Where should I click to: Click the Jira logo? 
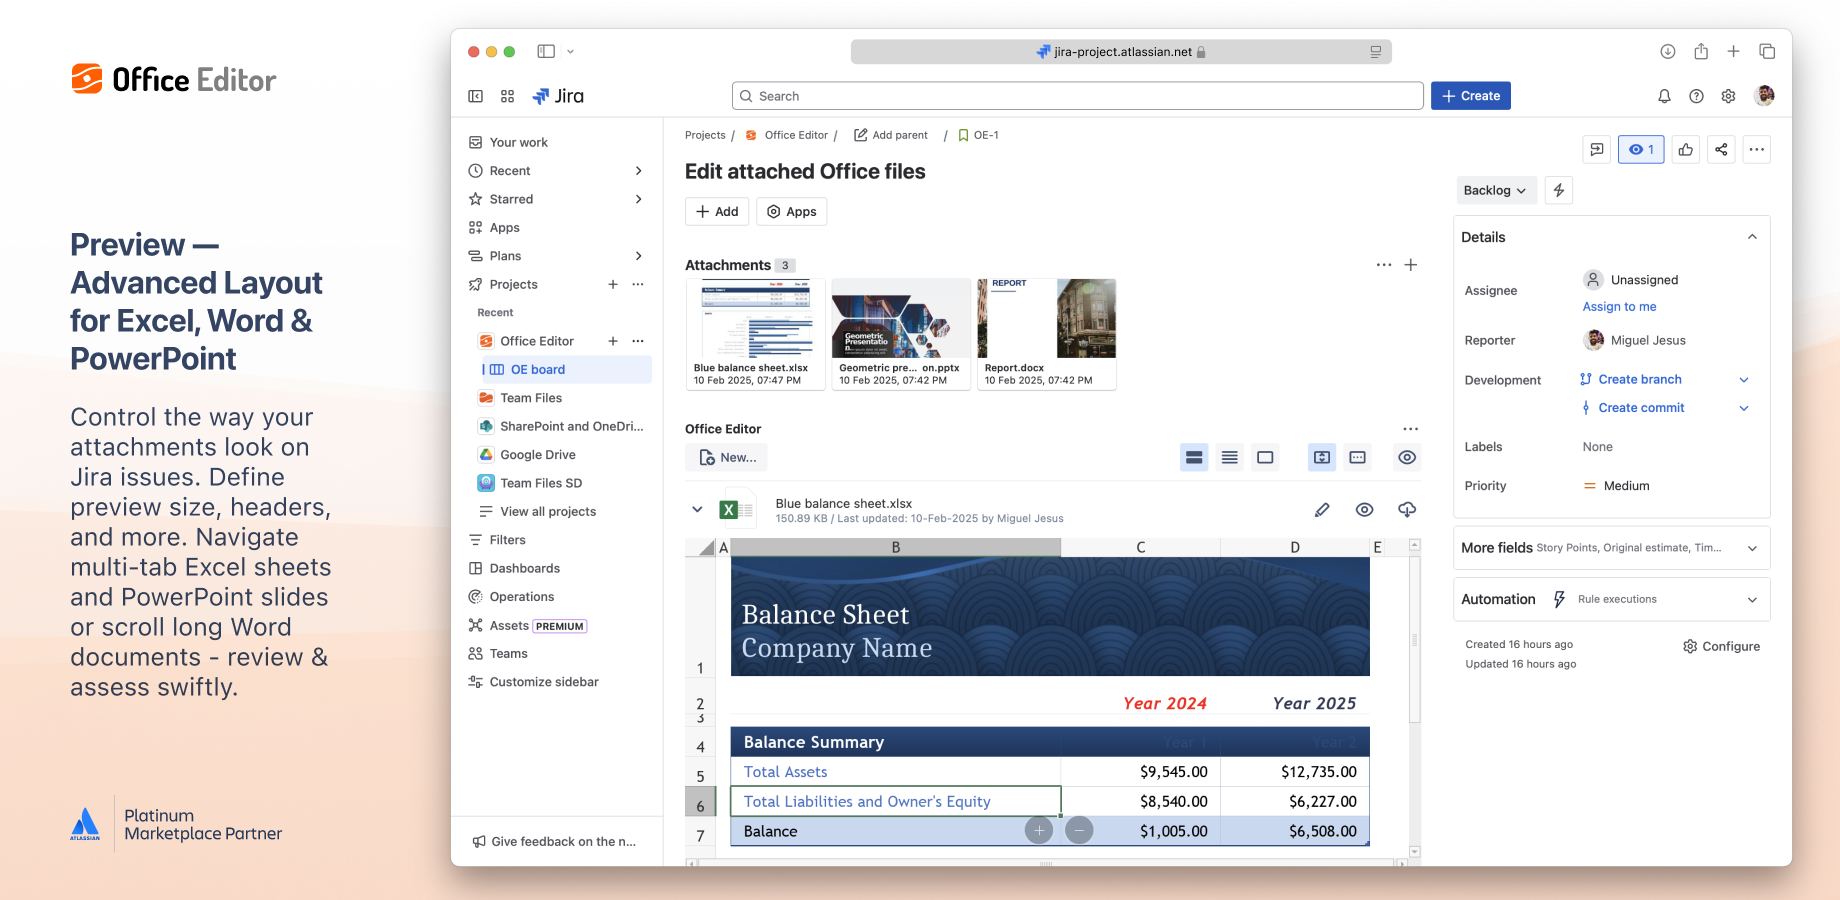558,96
